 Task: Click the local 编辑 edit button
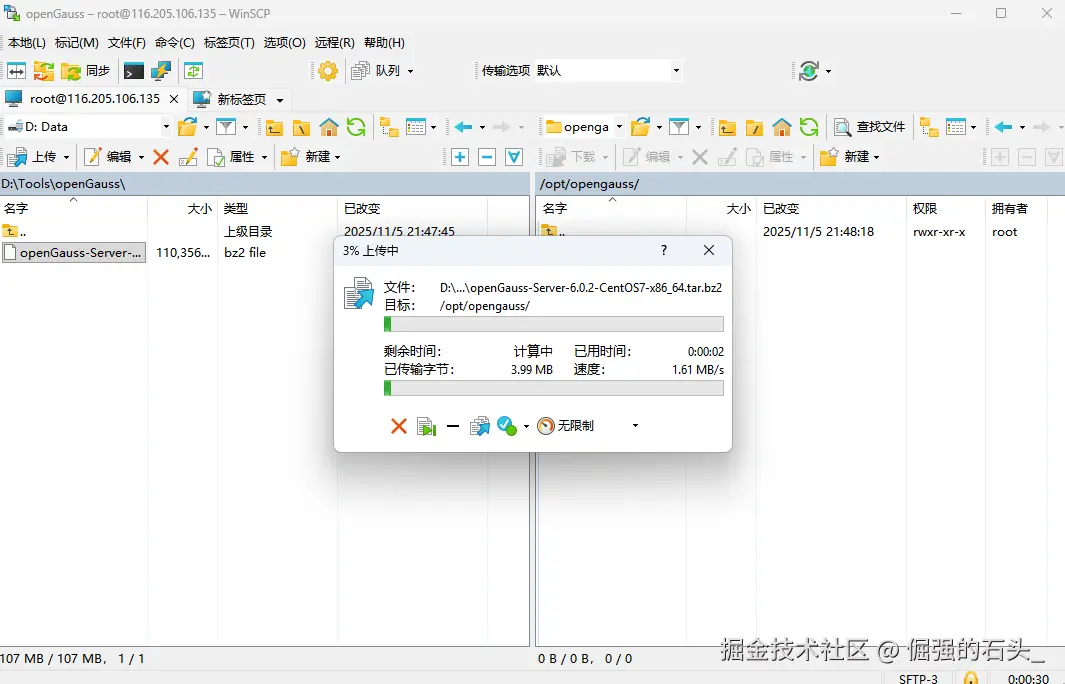(x=108, y=157)
